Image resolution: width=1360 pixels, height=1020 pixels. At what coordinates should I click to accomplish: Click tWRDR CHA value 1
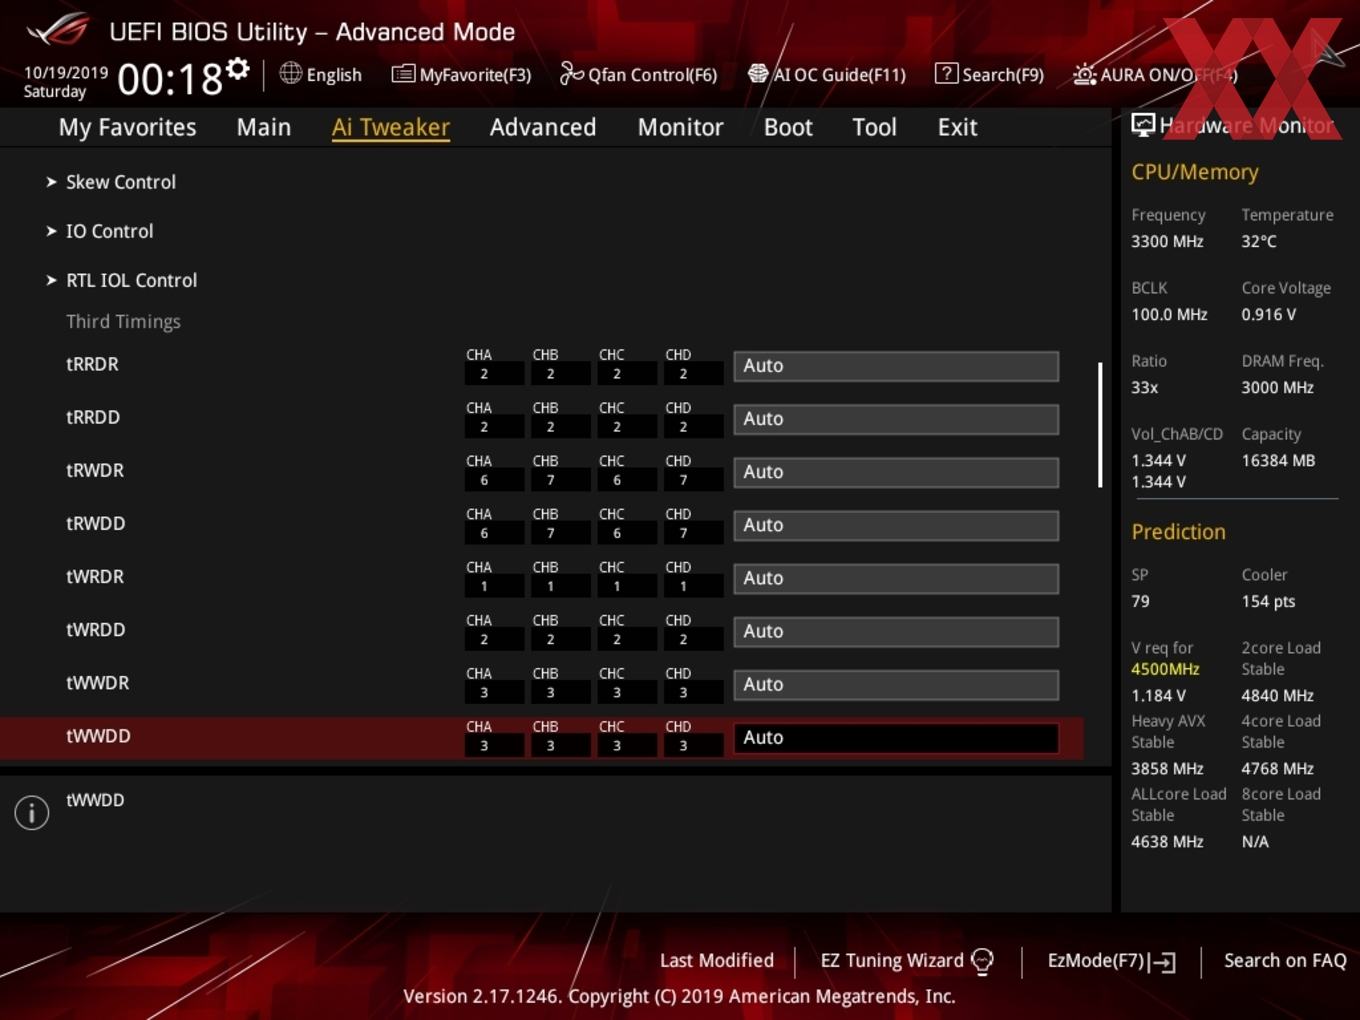pyautogui.click(x=484, y=587)
